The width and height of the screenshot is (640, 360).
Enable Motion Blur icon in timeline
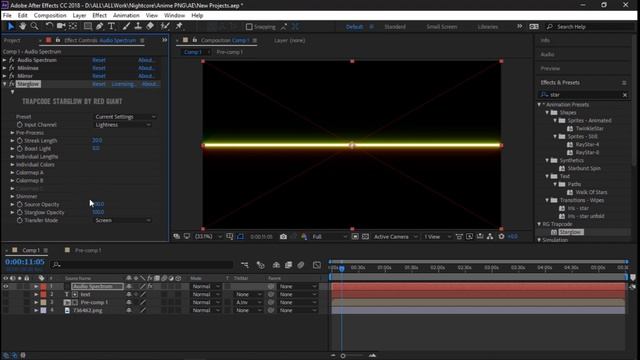pos(301,265)
